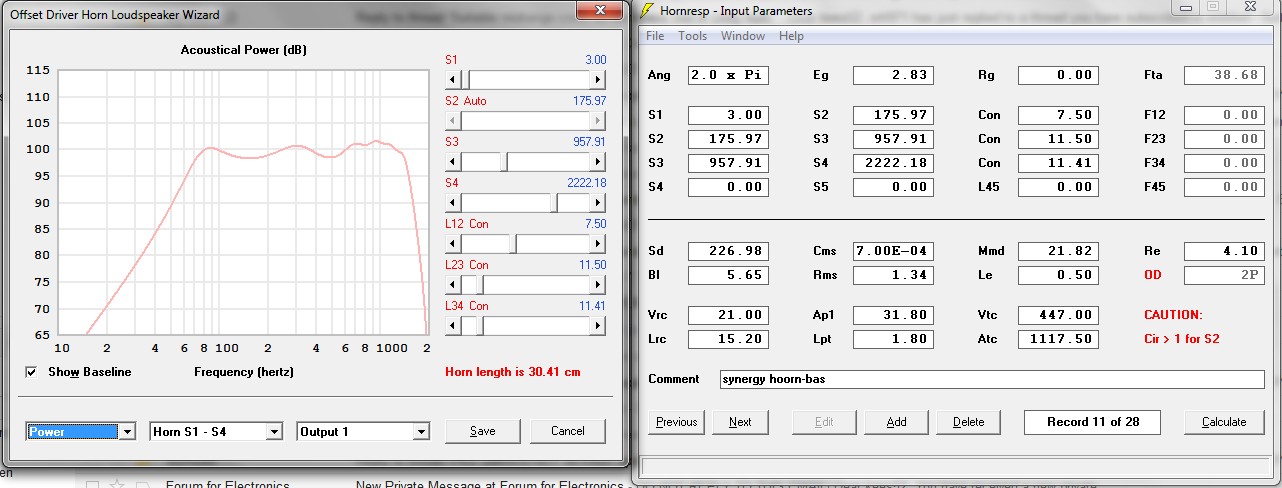Toggle the Show Baseline checkbox

[32, 372]
